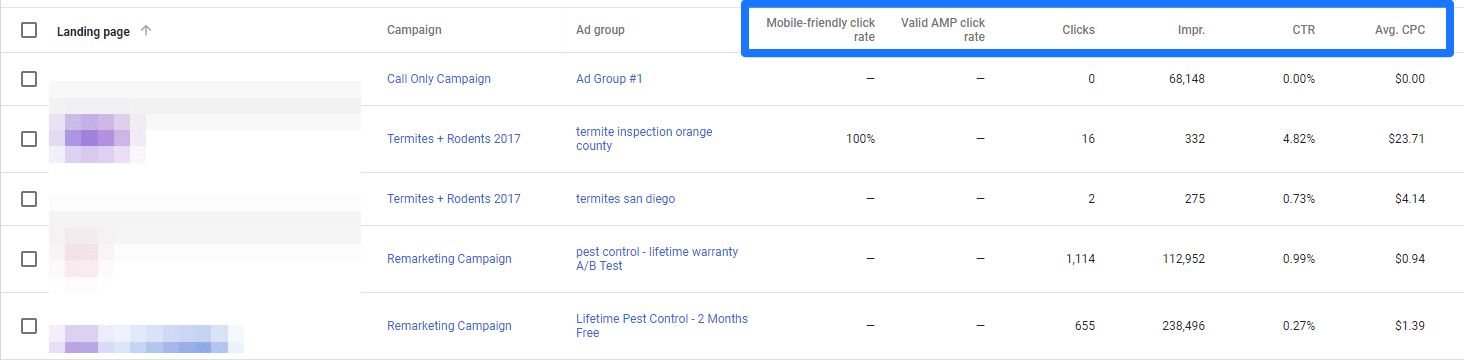Check the Call Only Campaign row checkbox
Image resolution: width=1464 pixels, height=360 pixels.
tap(29, 79)
